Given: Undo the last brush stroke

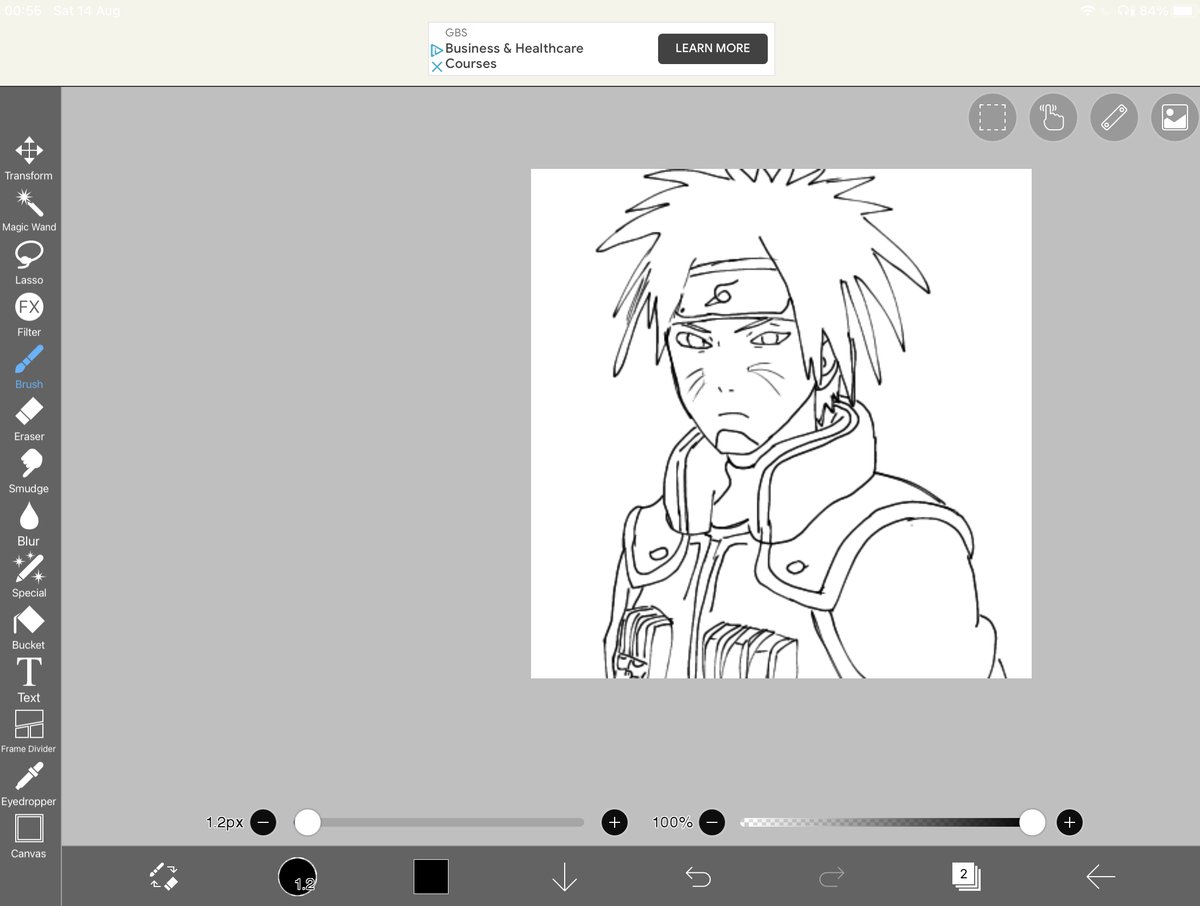Looking at the screenshot, I should [x=698, y=876].
